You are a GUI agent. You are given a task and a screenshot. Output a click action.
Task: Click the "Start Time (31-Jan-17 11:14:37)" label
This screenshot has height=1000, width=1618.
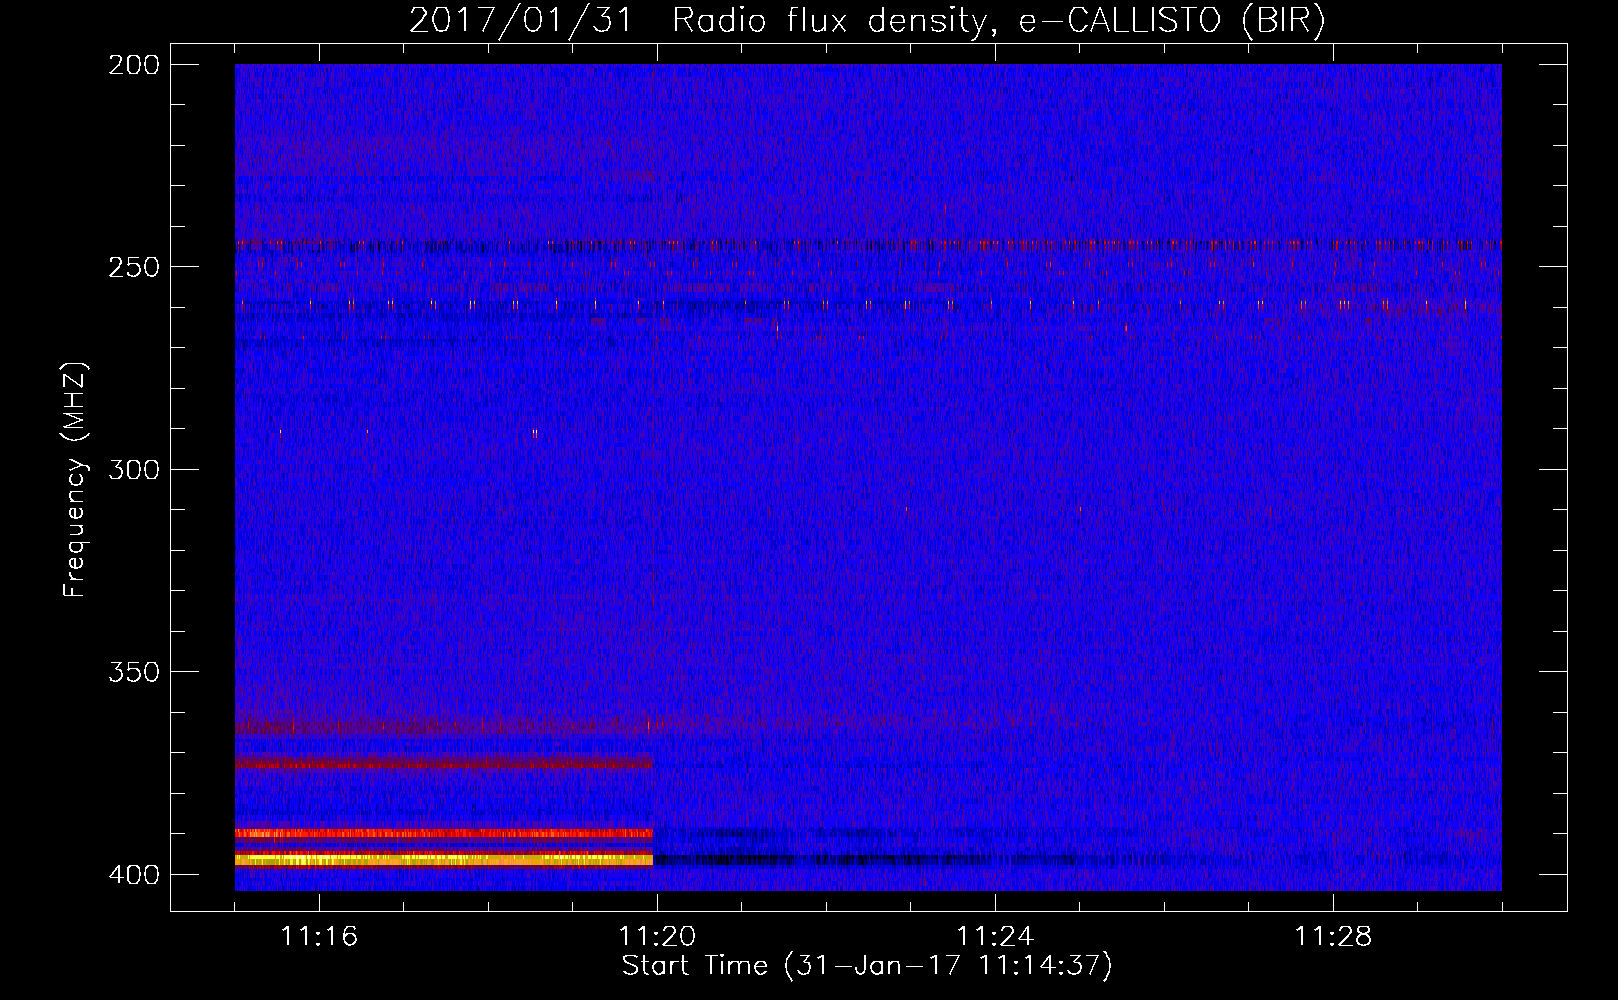(867, 966)
